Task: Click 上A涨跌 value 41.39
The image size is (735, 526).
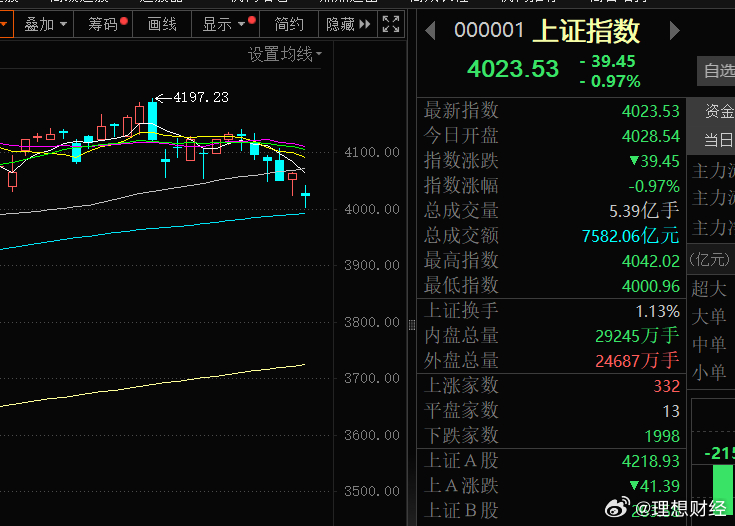Action: 654,486
